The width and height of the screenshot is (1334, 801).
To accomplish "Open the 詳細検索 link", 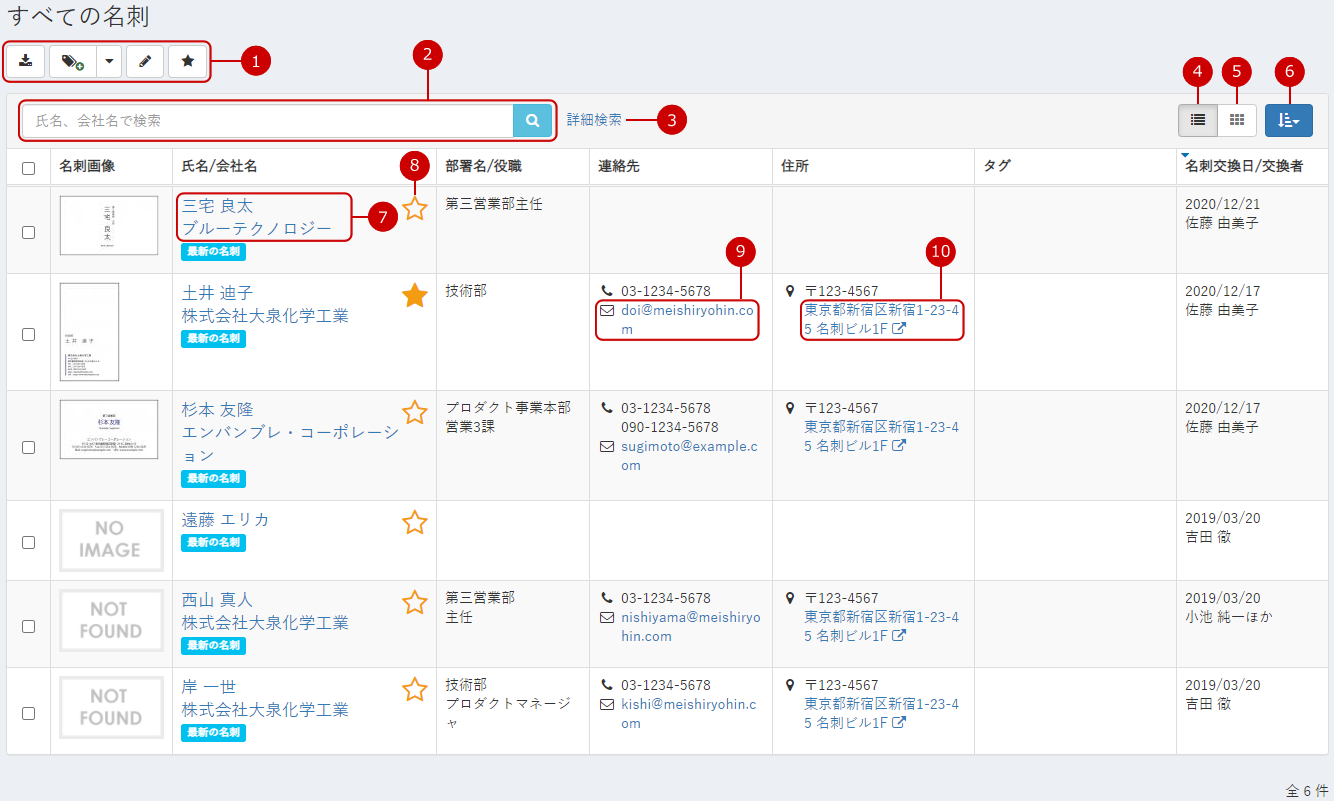I will pos(594,120).
